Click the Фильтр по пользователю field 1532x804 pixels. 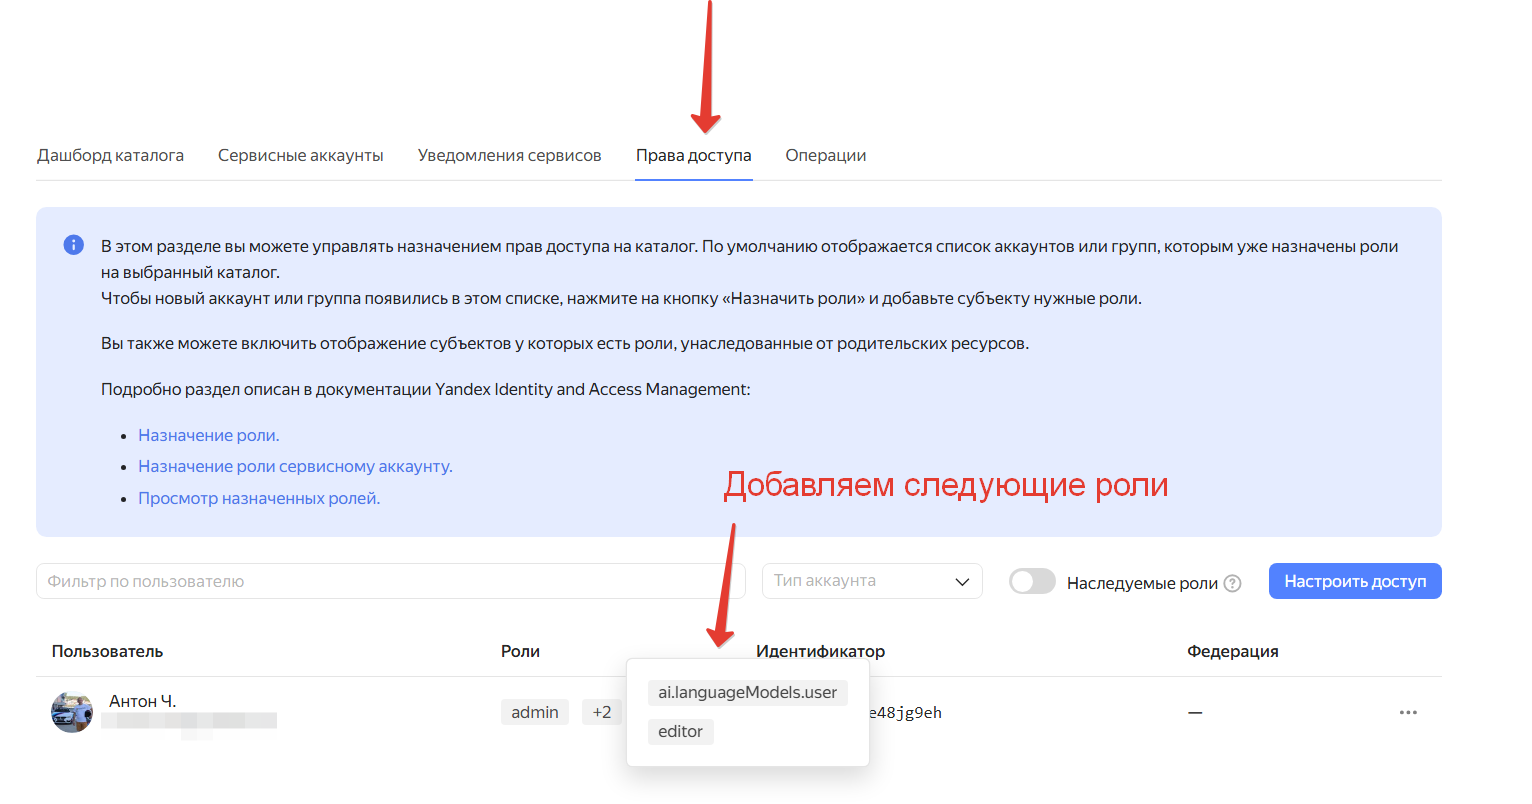pos(390,581)
